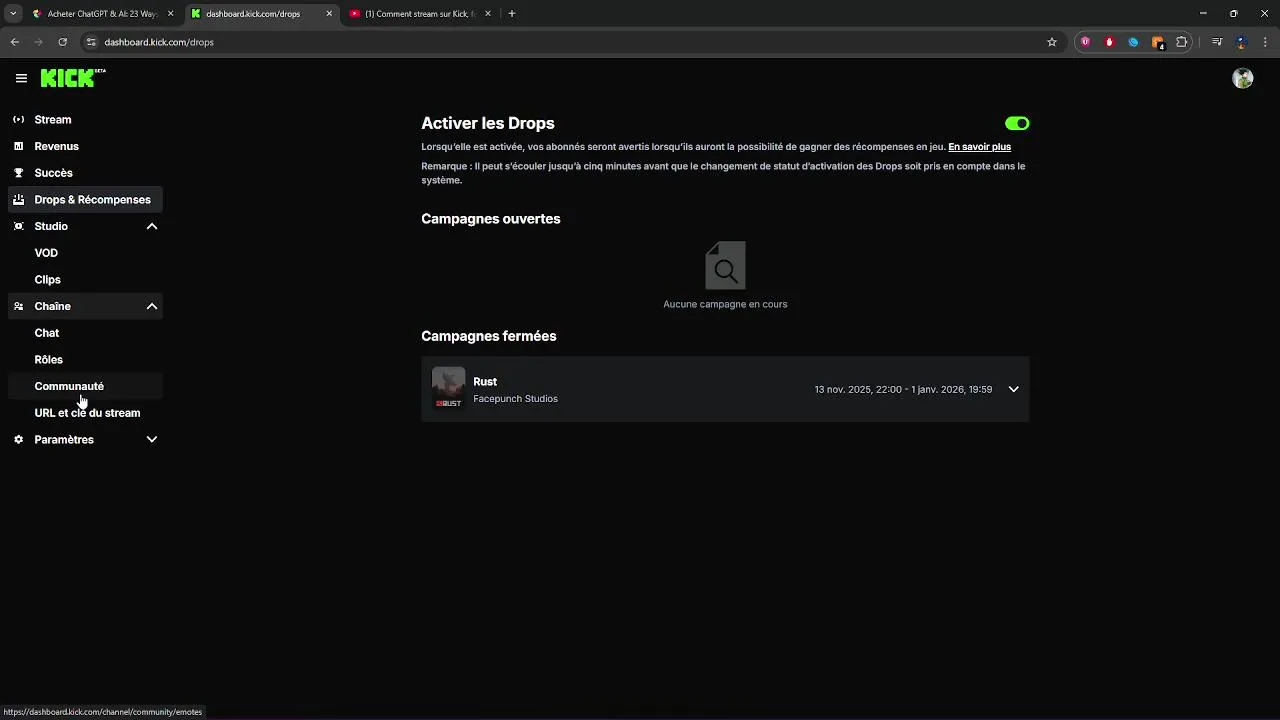Open Chat under Chaîne

click(x=46, y=333)
